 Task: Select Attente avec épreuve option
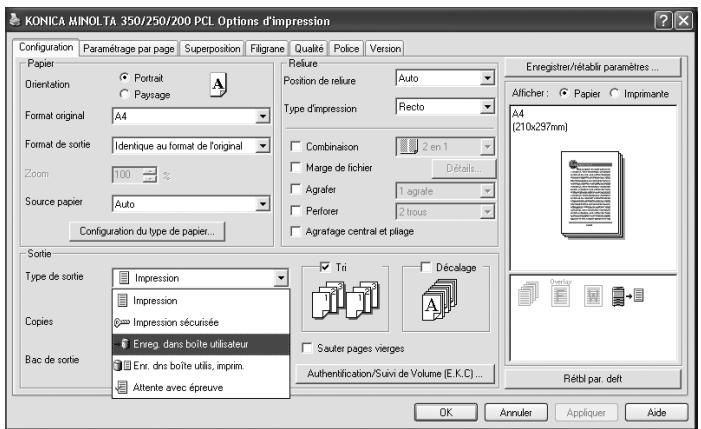tap(201, 387)
